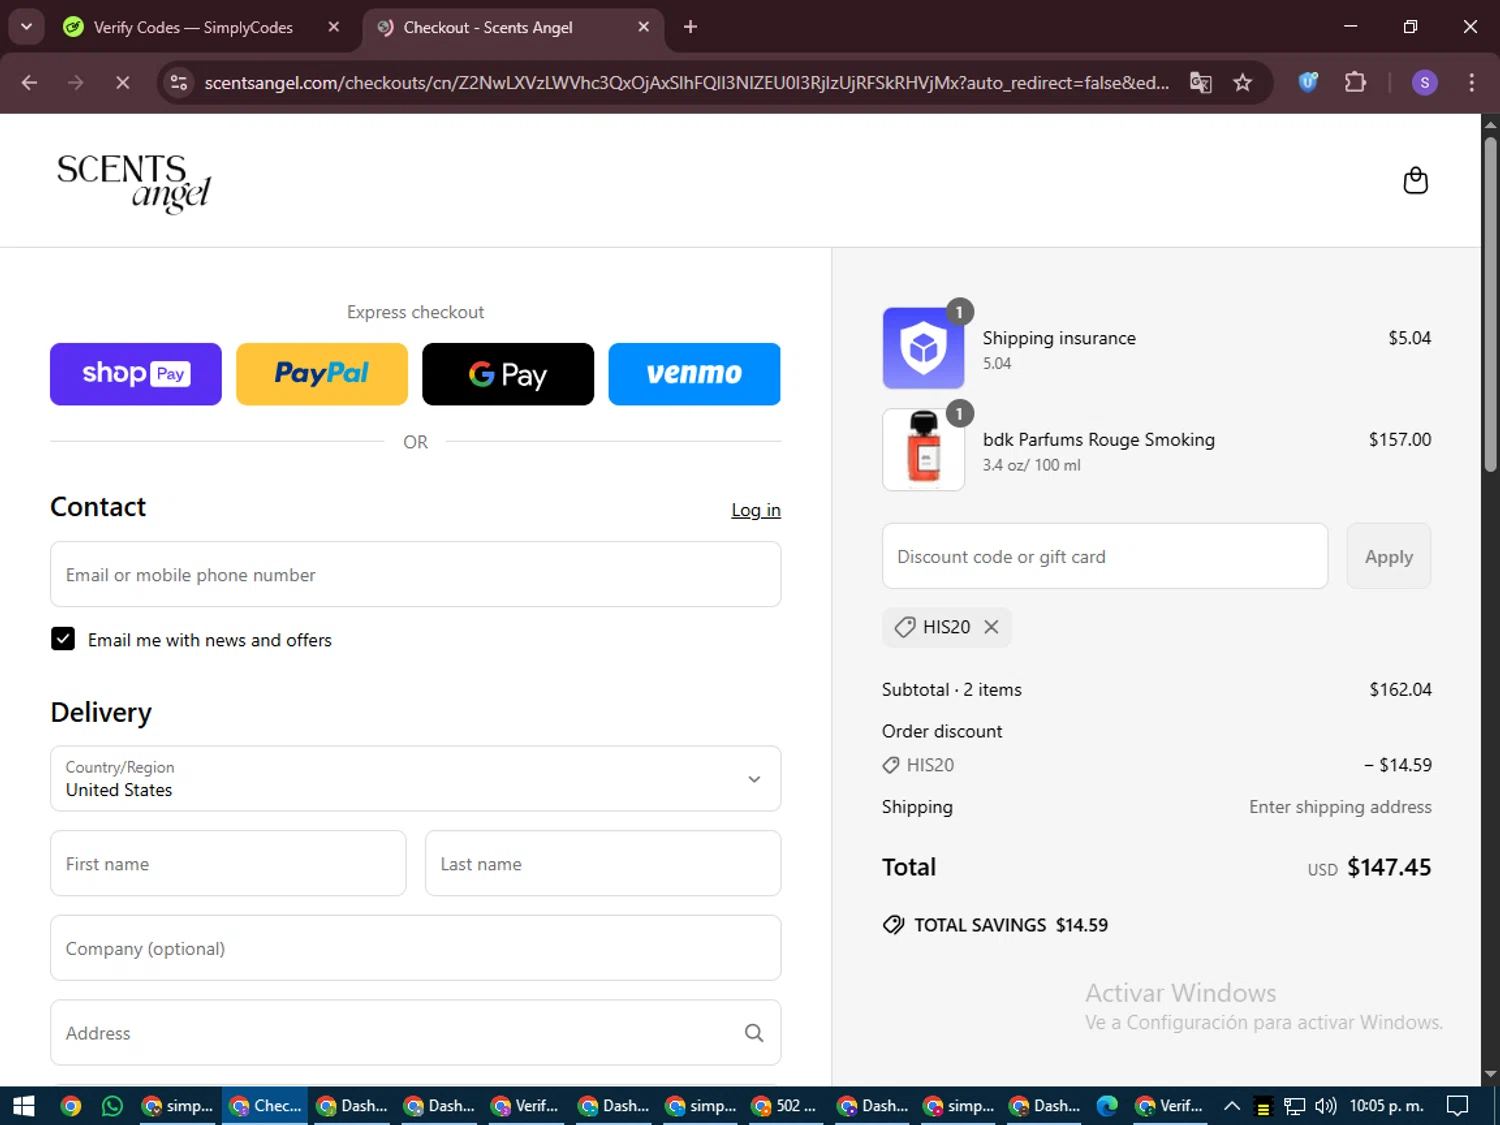Show hidden system tray icons

click(x=1232, y=1105)
